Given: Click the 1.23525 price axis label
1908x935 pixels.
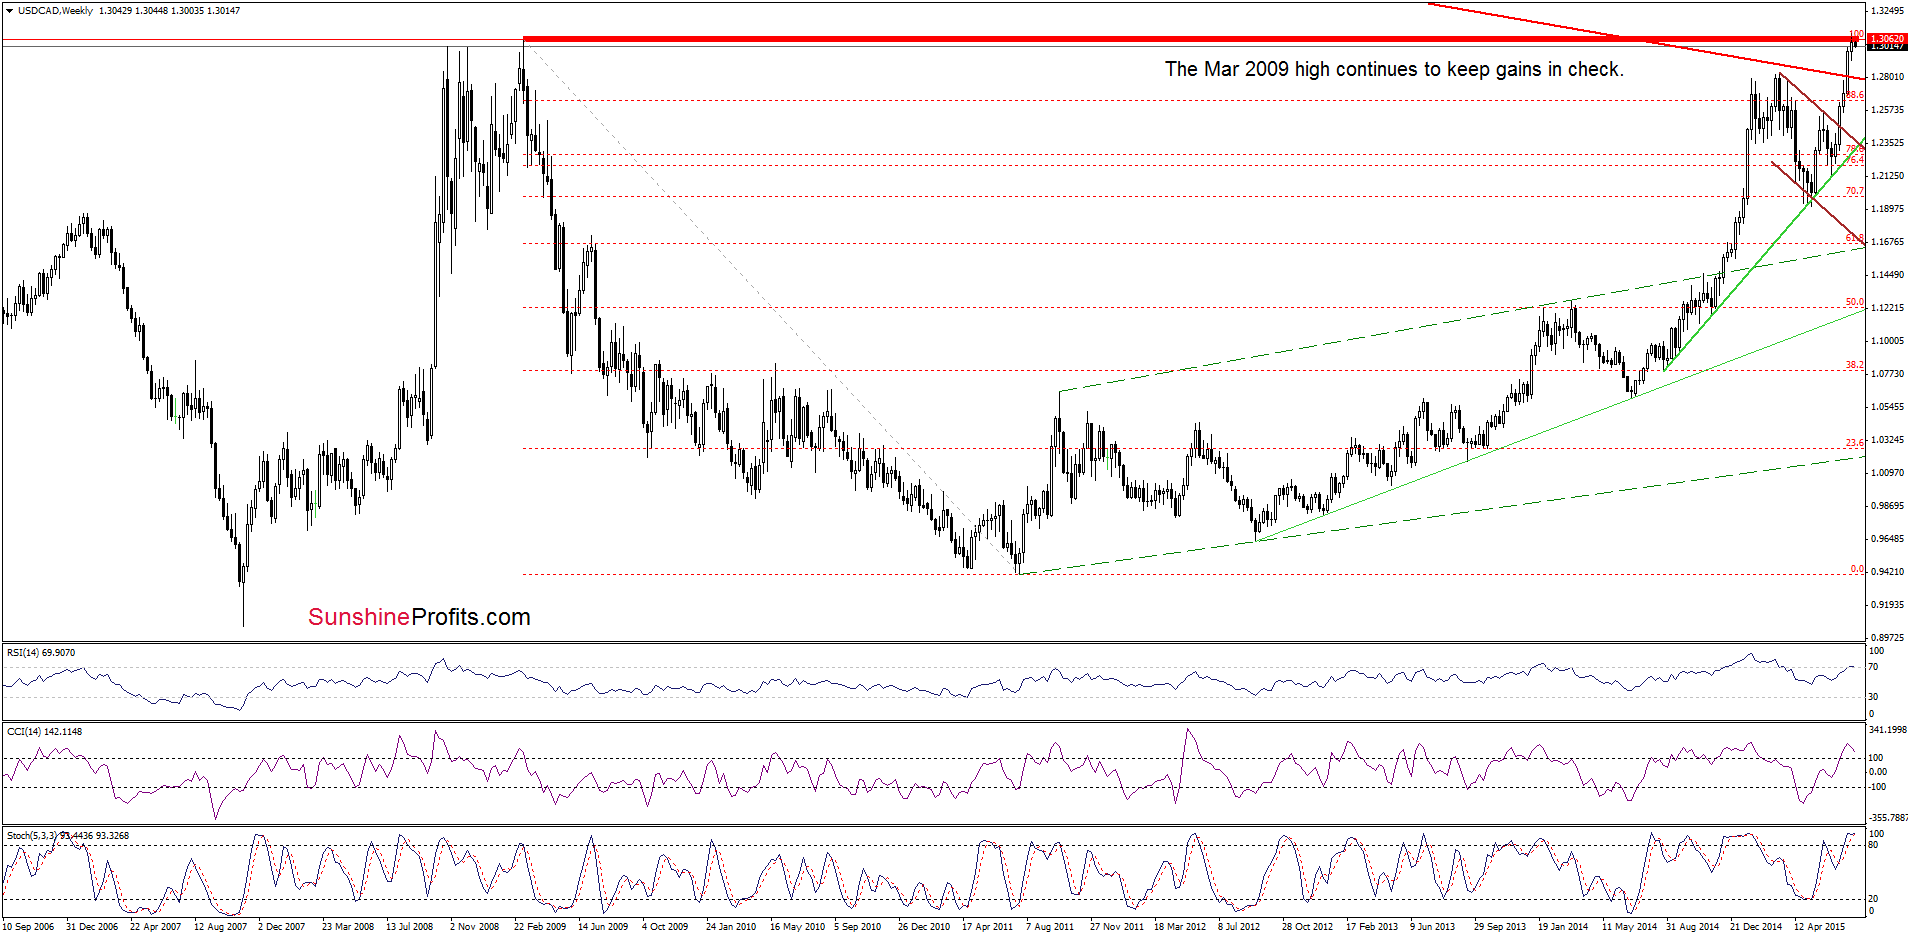Looking at the screenshot, I should click(x=1887, y=143).
